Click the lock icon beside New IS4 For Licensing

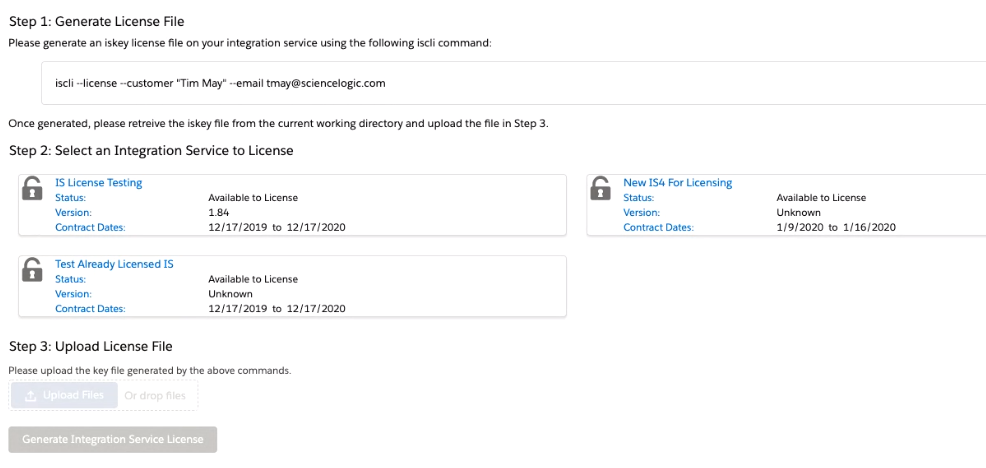click(601, 188)
